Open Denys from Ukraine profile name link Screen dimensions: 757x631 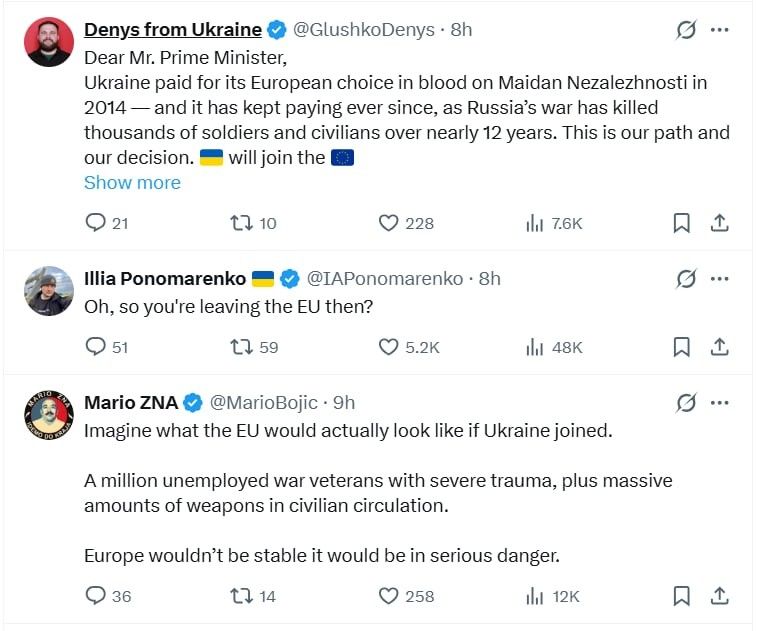click(173, 30)
